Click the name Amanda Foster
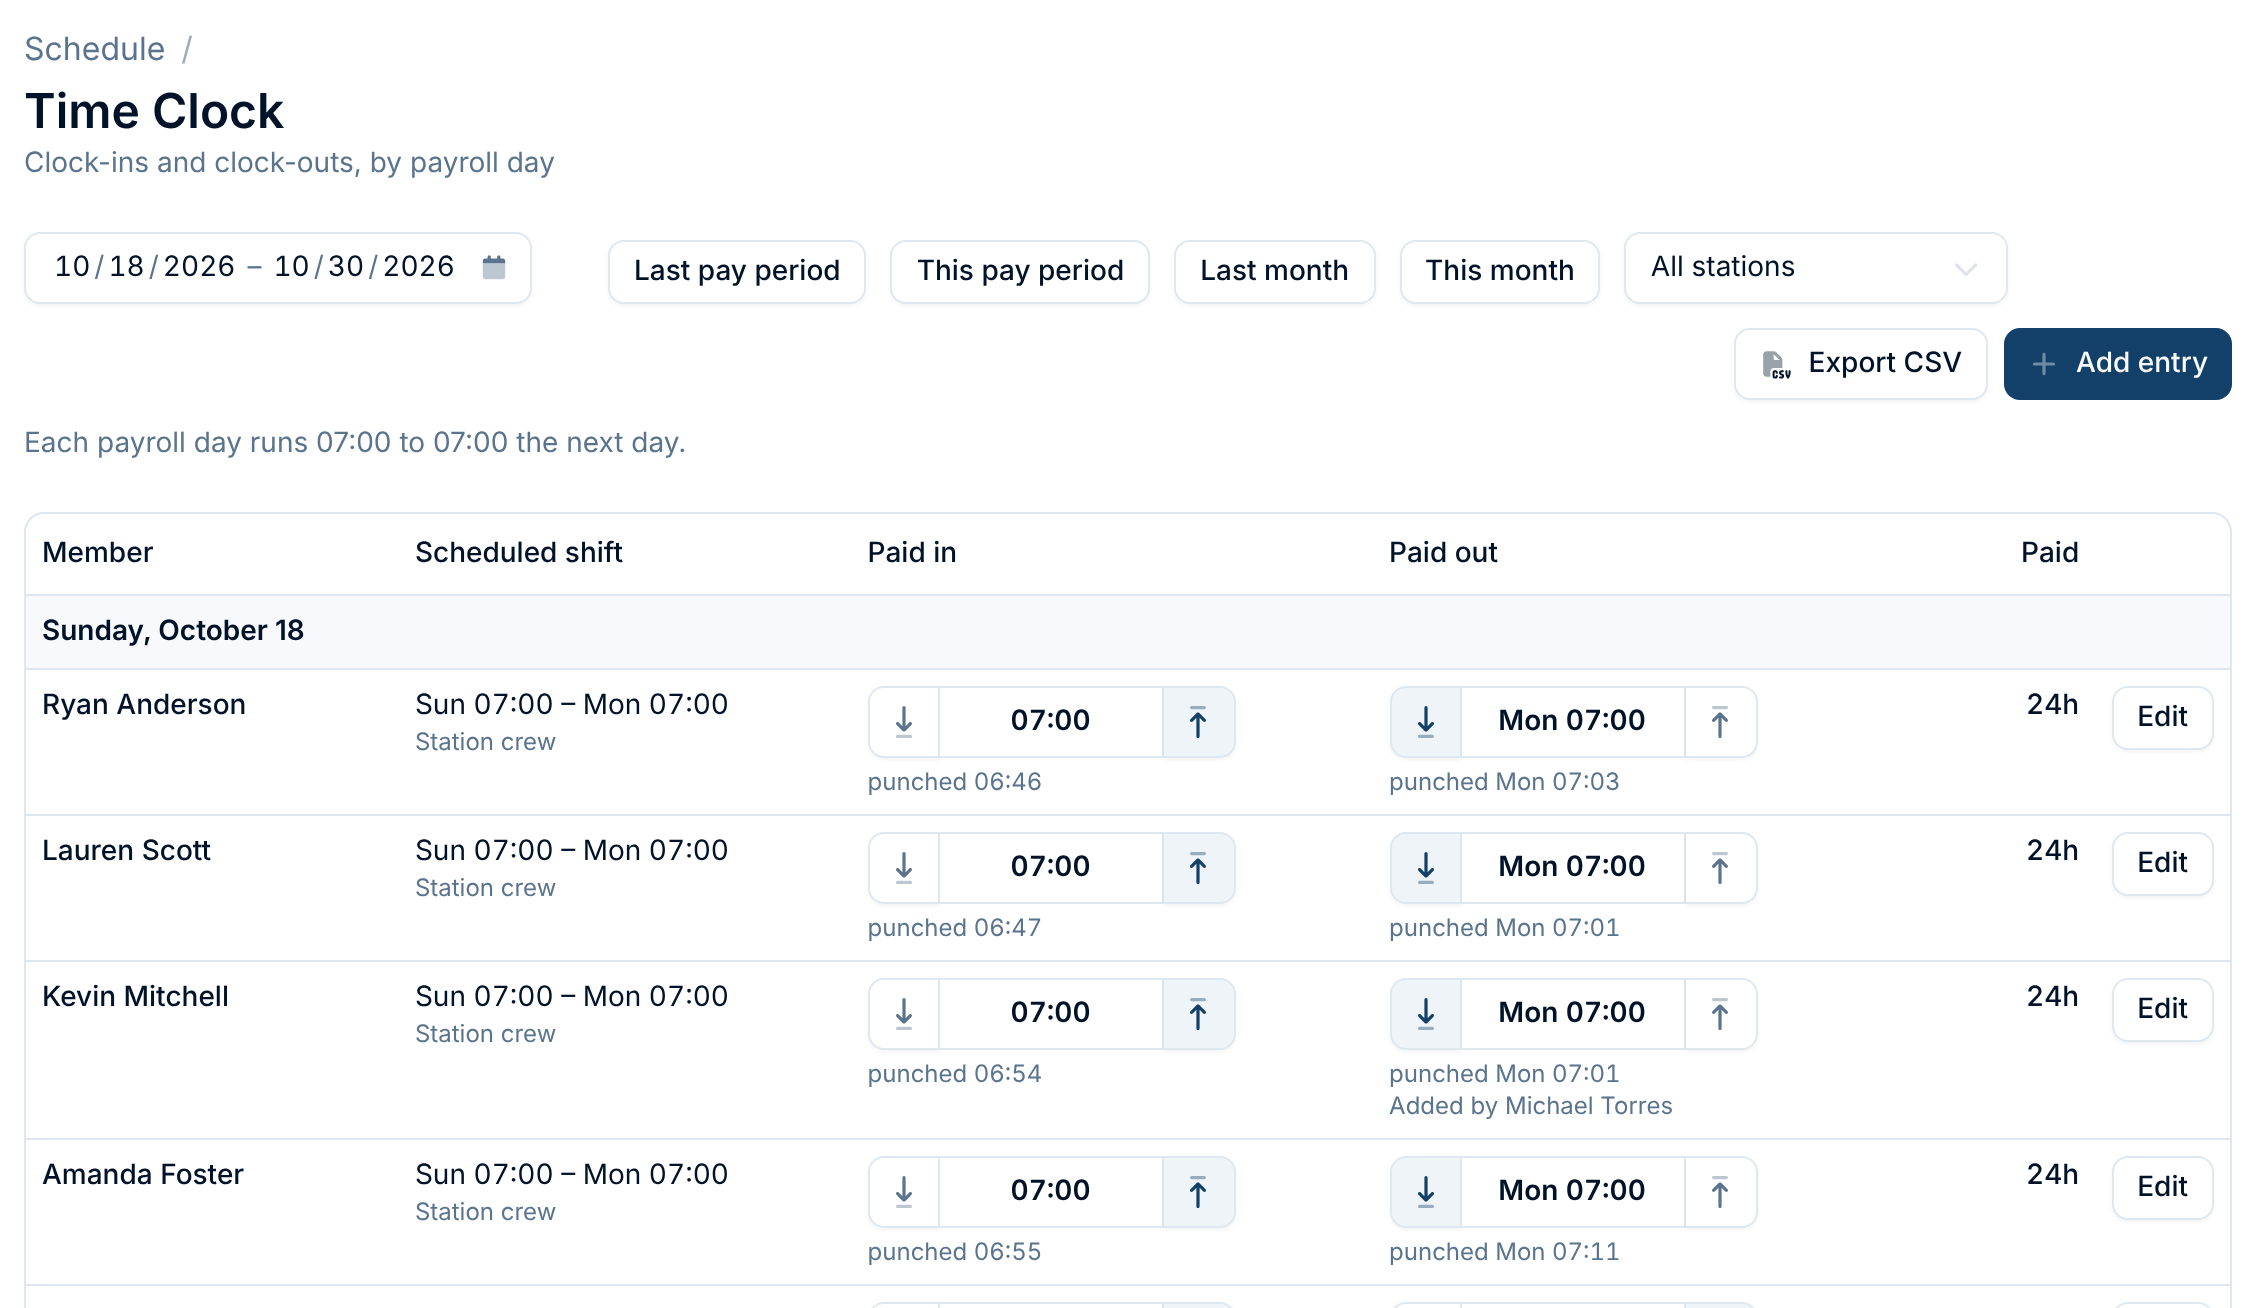This screenshot has width=2256, height=1308. [x=143, y=1175]
